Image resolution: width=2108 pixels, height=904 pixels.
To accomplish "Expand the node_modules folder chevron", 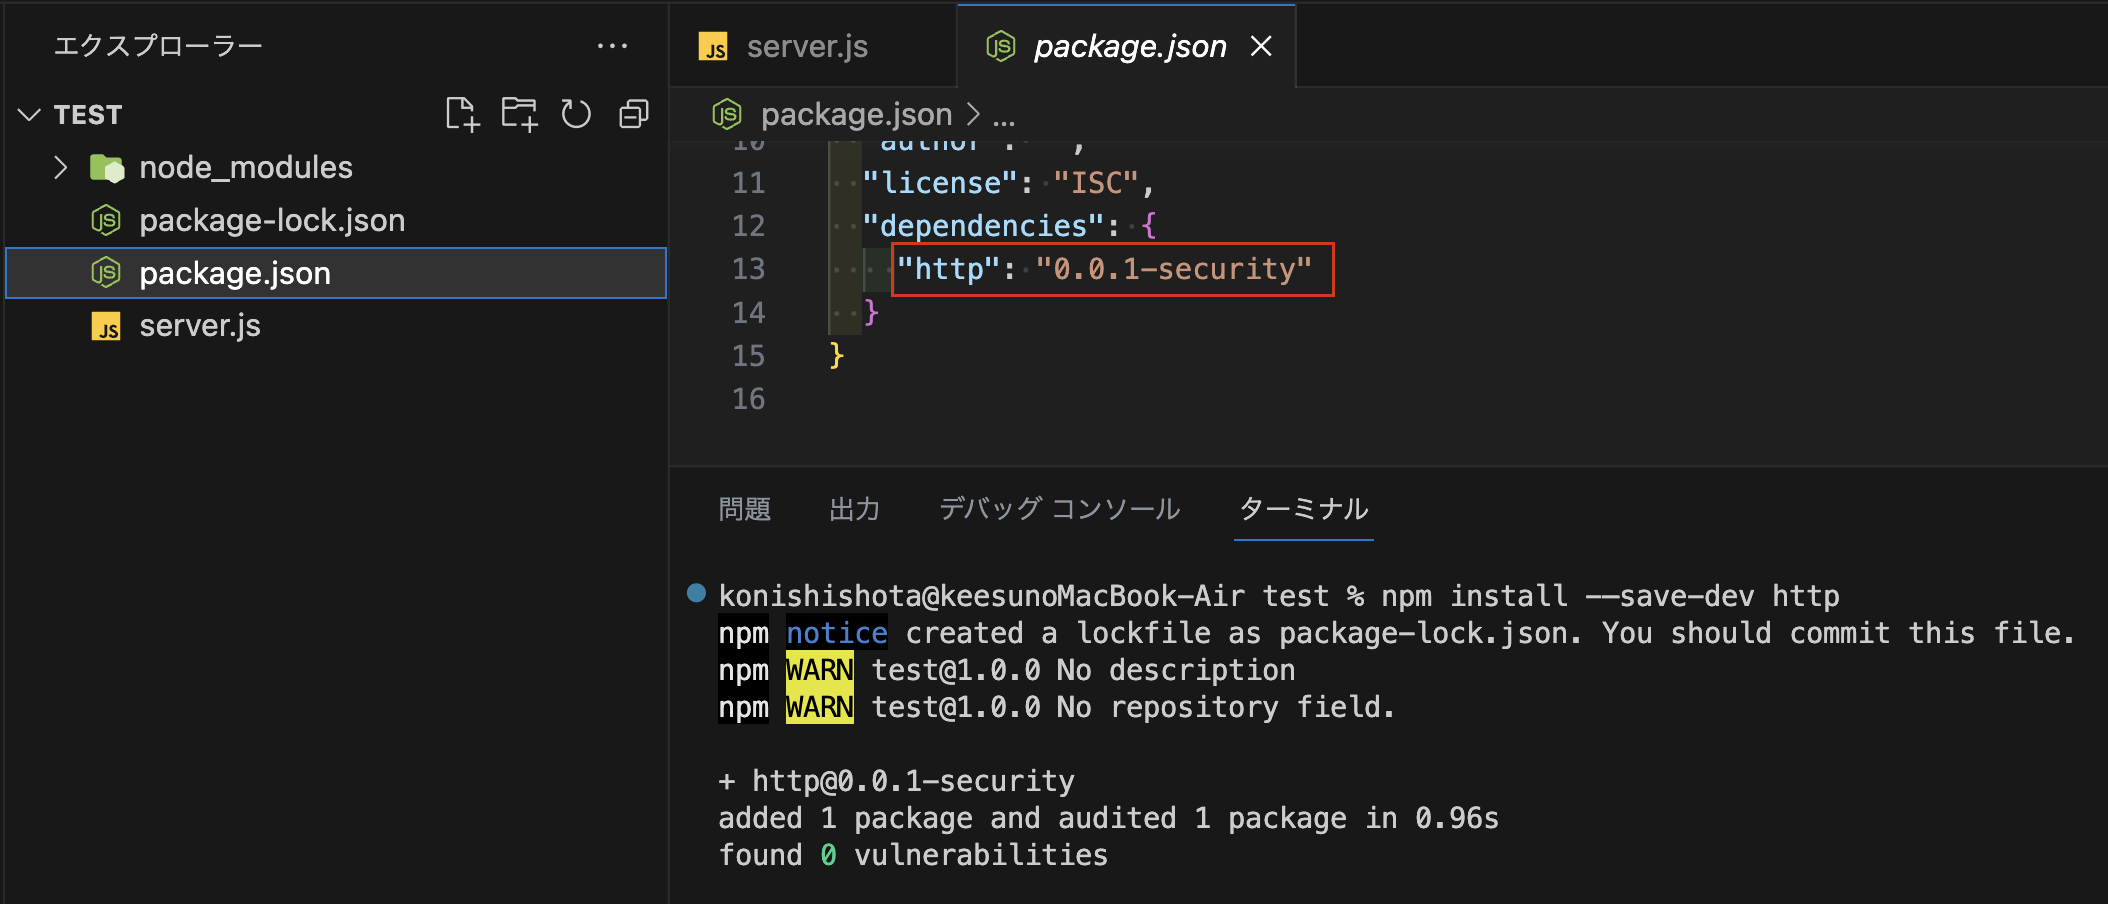I will coord(61,167).
